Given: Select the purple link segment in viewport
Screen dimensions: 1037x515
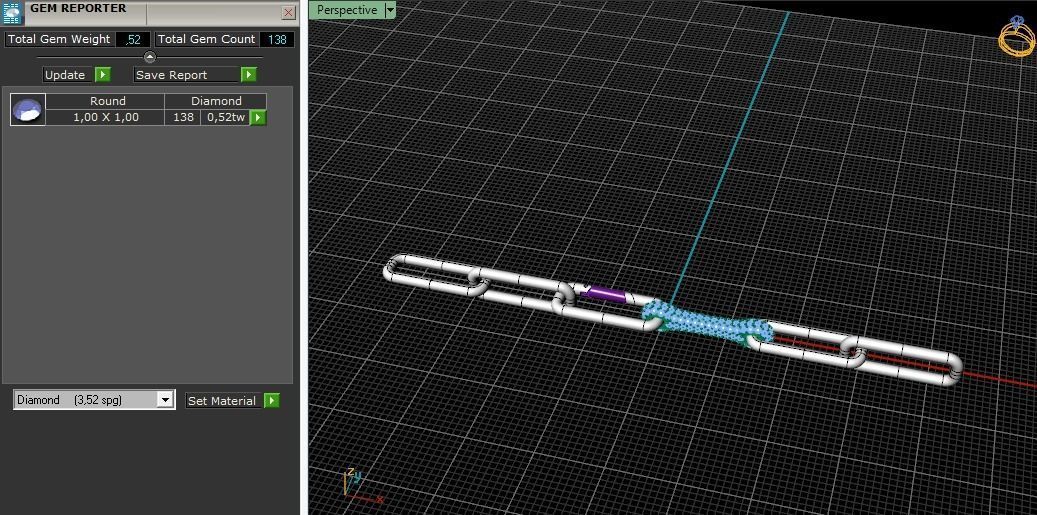Looking at the screenshot, I should click(604, 294).
